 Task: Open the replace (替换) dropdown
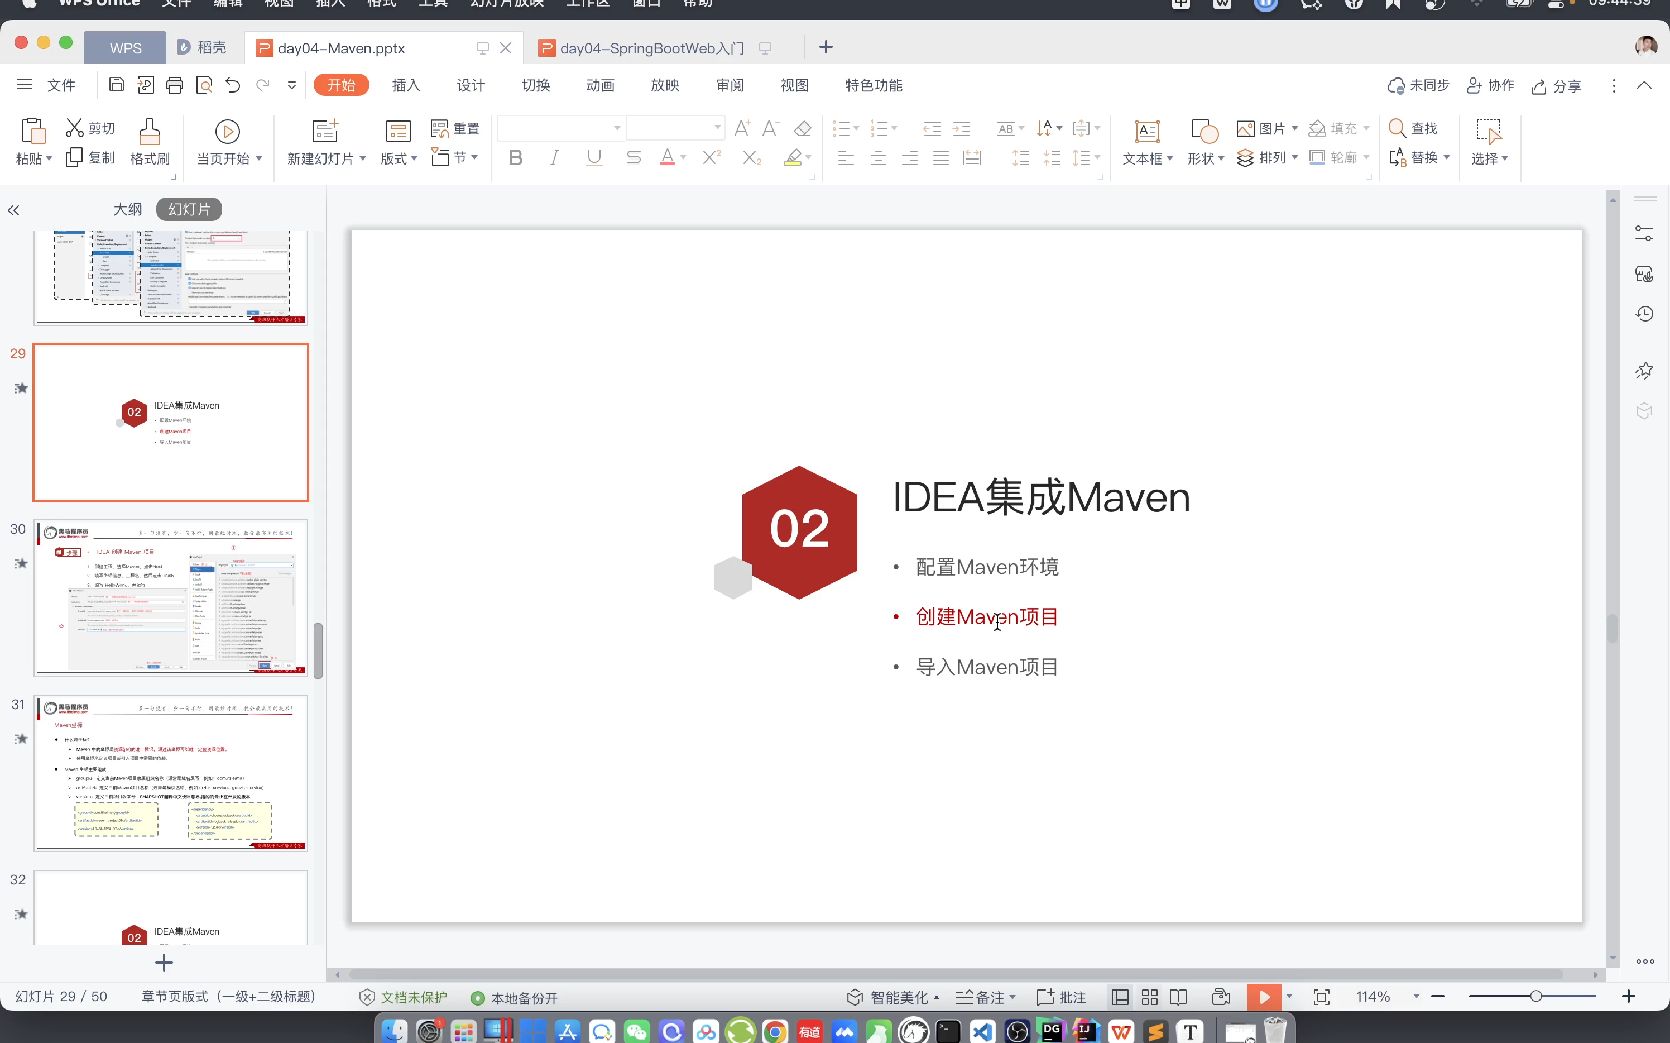pos(1447,157)
